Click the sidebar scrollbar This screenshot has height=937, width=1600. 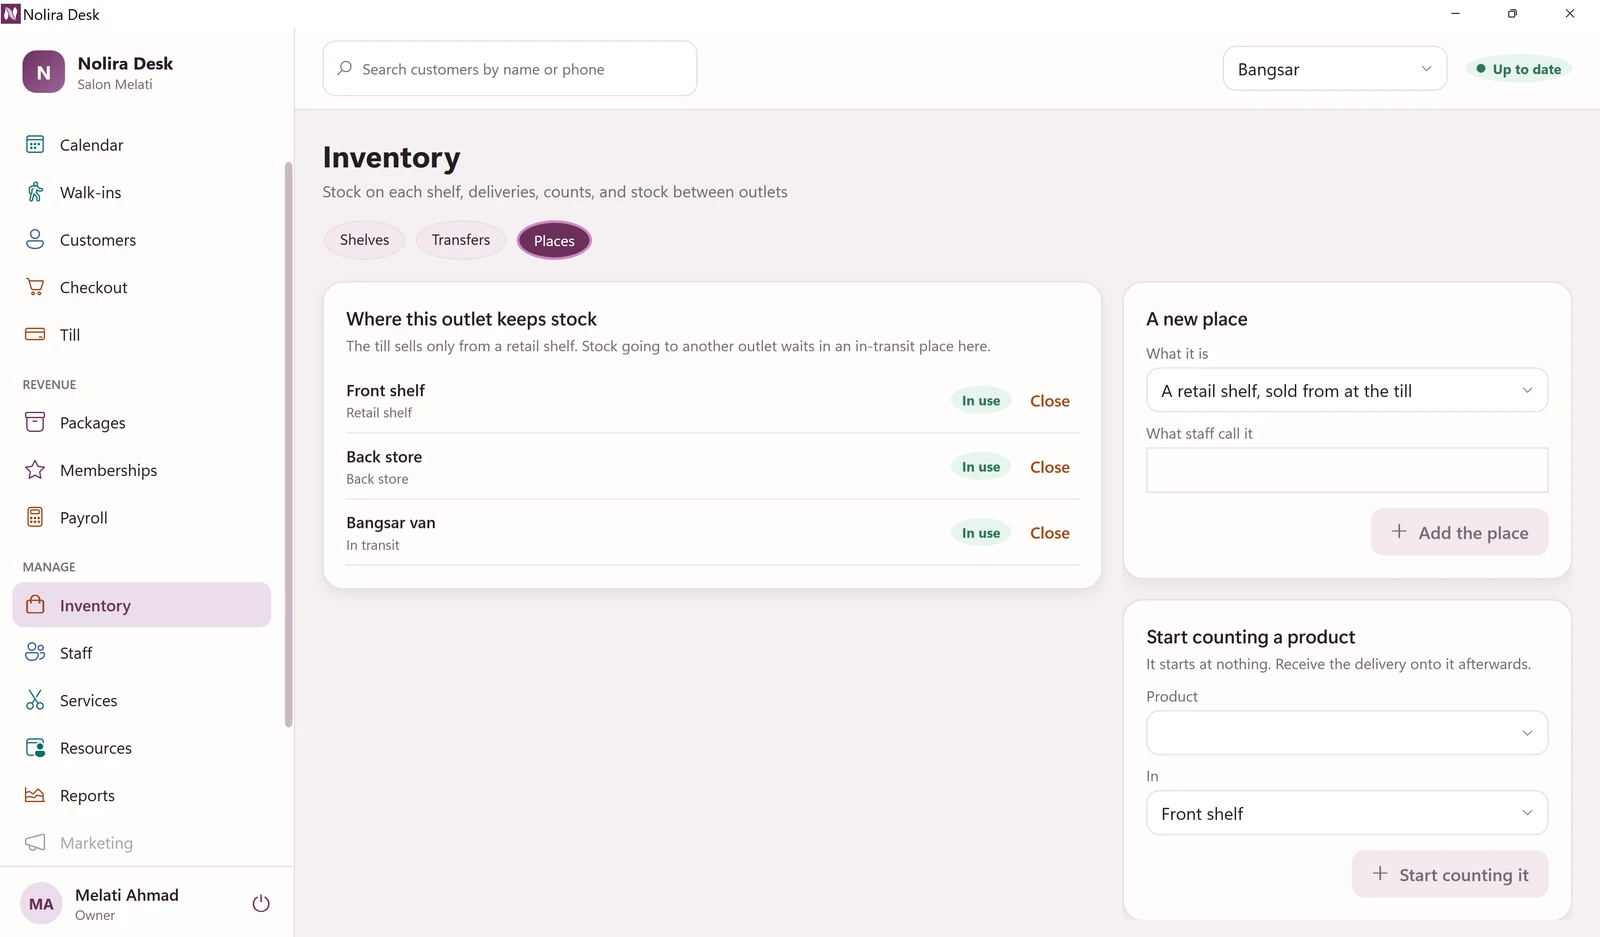tap(288, 445)
